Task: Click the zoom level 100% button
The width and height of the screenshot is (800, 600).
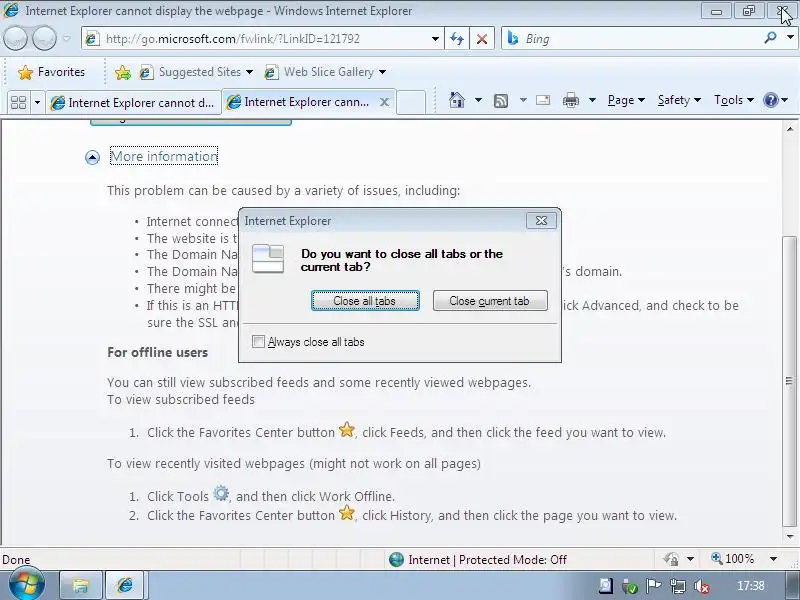Action: (732, 559)
